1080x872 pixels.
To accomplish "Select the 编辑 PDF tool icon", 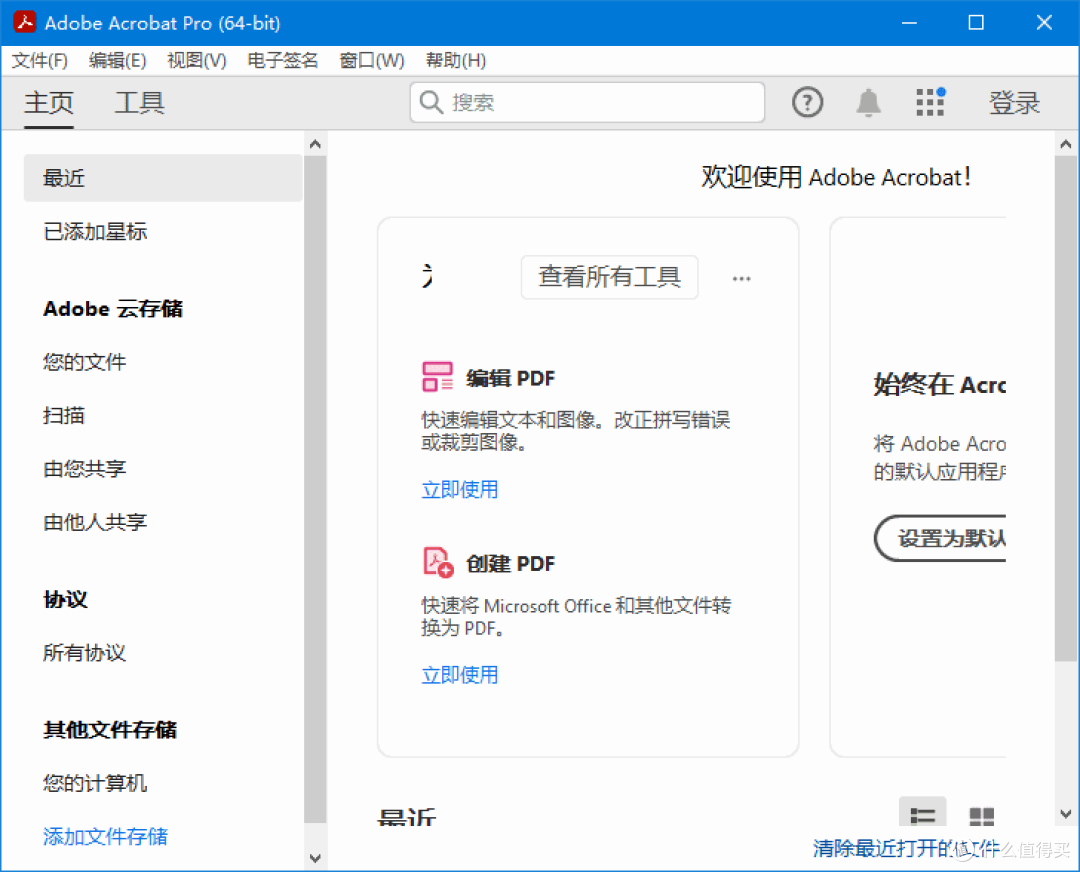I will (x=437, y=376).
